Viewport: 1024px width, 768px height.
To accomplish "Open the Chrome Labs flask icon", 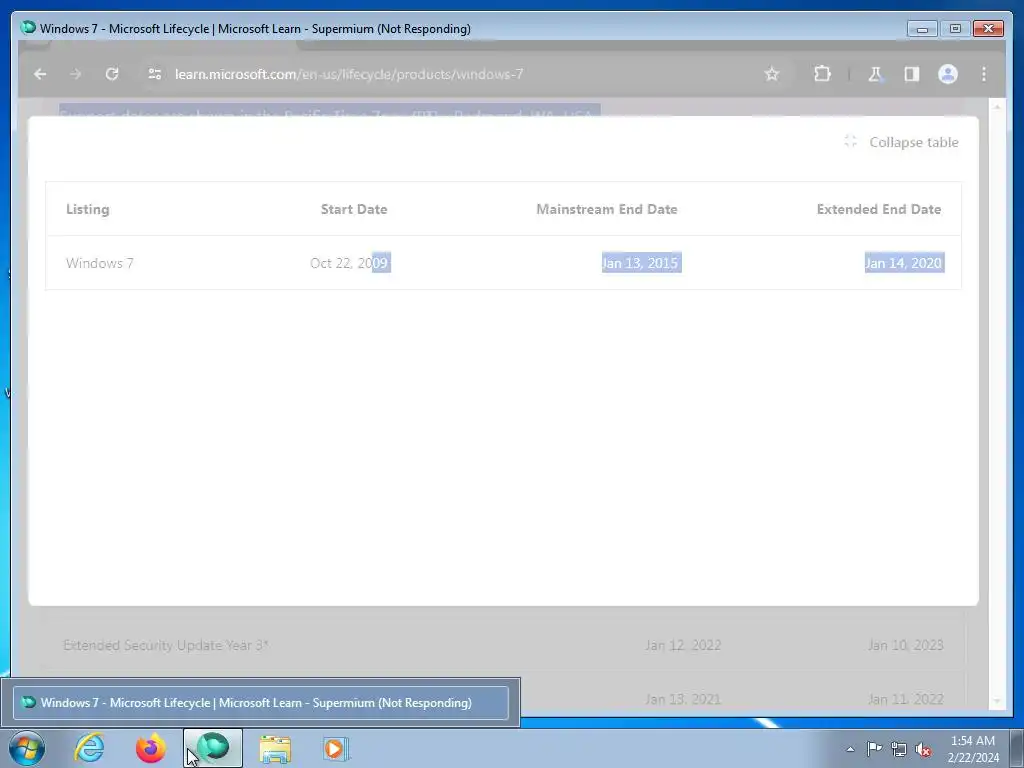I will (x=875, y=74).
